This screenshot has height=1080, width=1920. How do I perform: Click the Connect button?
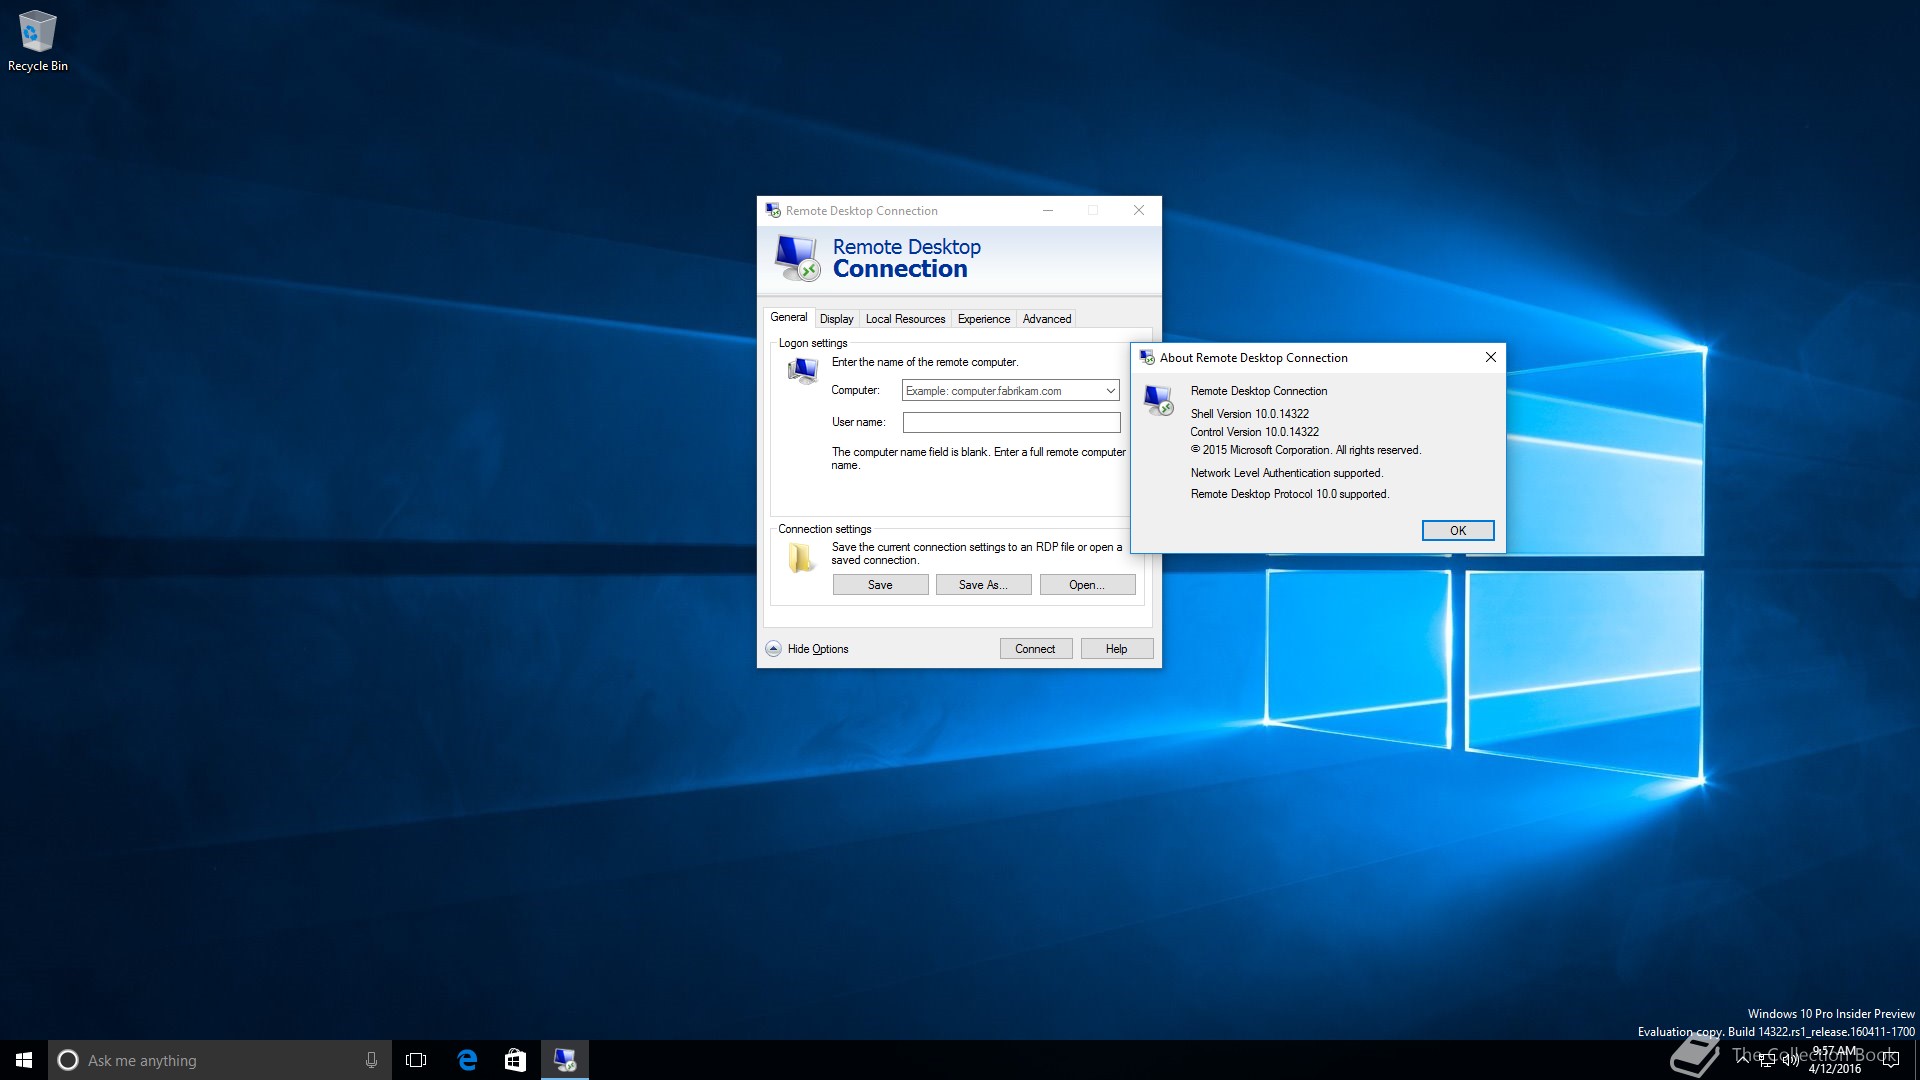(1035, 649)
